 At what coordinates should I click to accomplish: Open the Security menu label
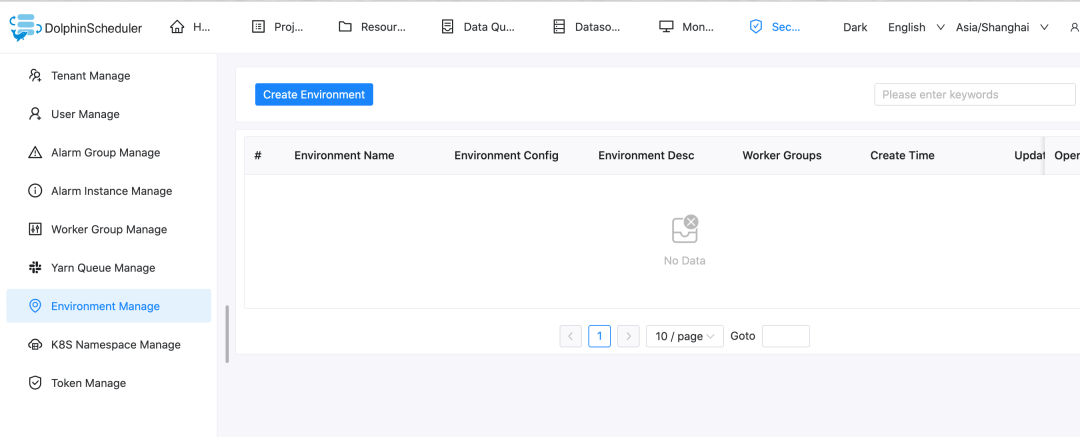click(x=786, y=28)
